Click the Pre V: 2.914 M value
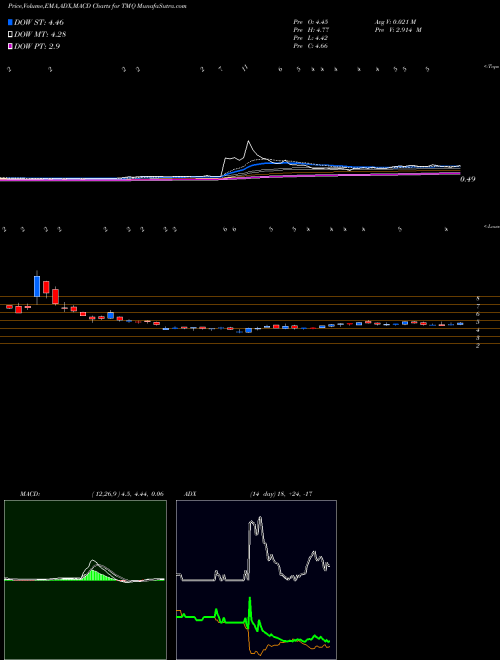 398,30
